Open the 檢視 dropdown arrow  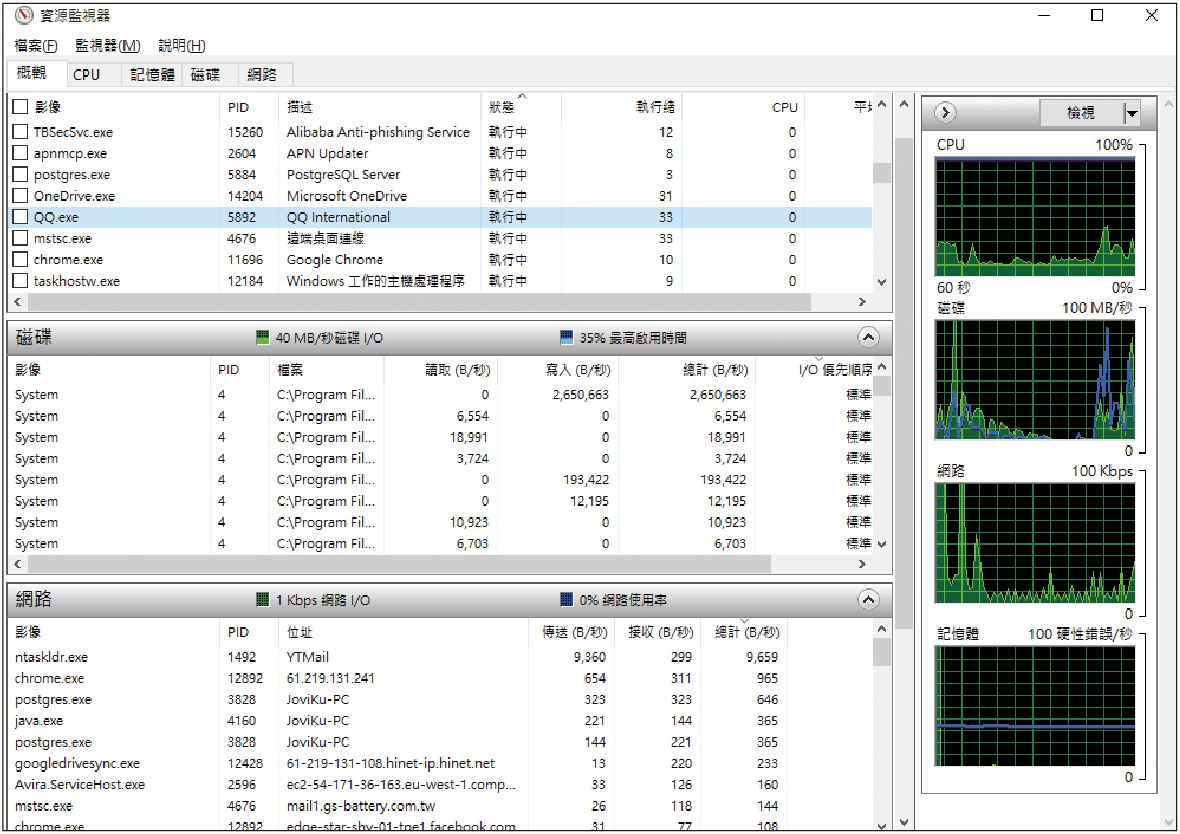click(x=1131, y=113)
